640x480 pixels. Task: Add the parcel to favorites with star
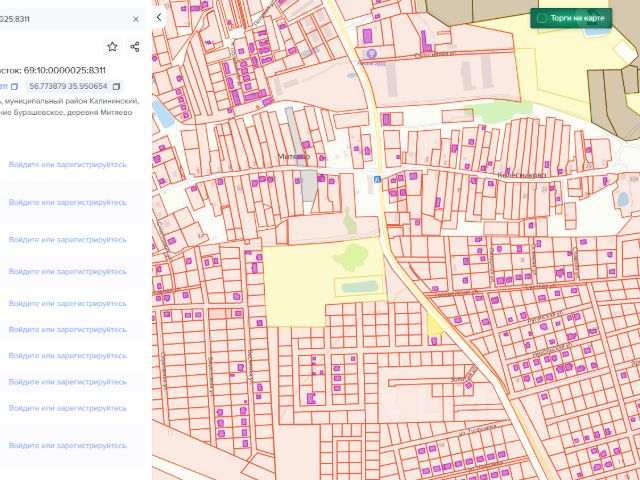tap(112, 47)
